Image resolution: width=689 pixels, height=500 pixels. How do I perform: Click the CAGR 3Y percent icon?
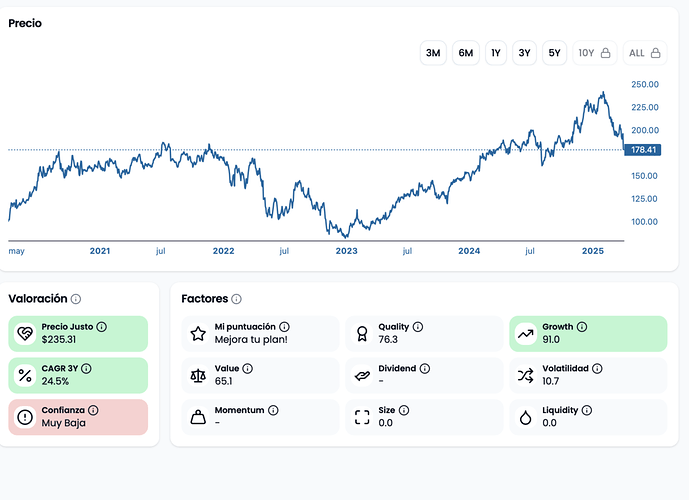point(25,375)
